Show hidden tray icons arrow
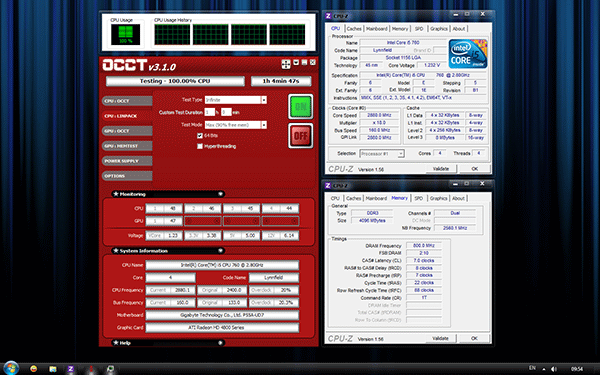Screen dimensions: 600x375 pyautogui.click(x=543, y=369)
